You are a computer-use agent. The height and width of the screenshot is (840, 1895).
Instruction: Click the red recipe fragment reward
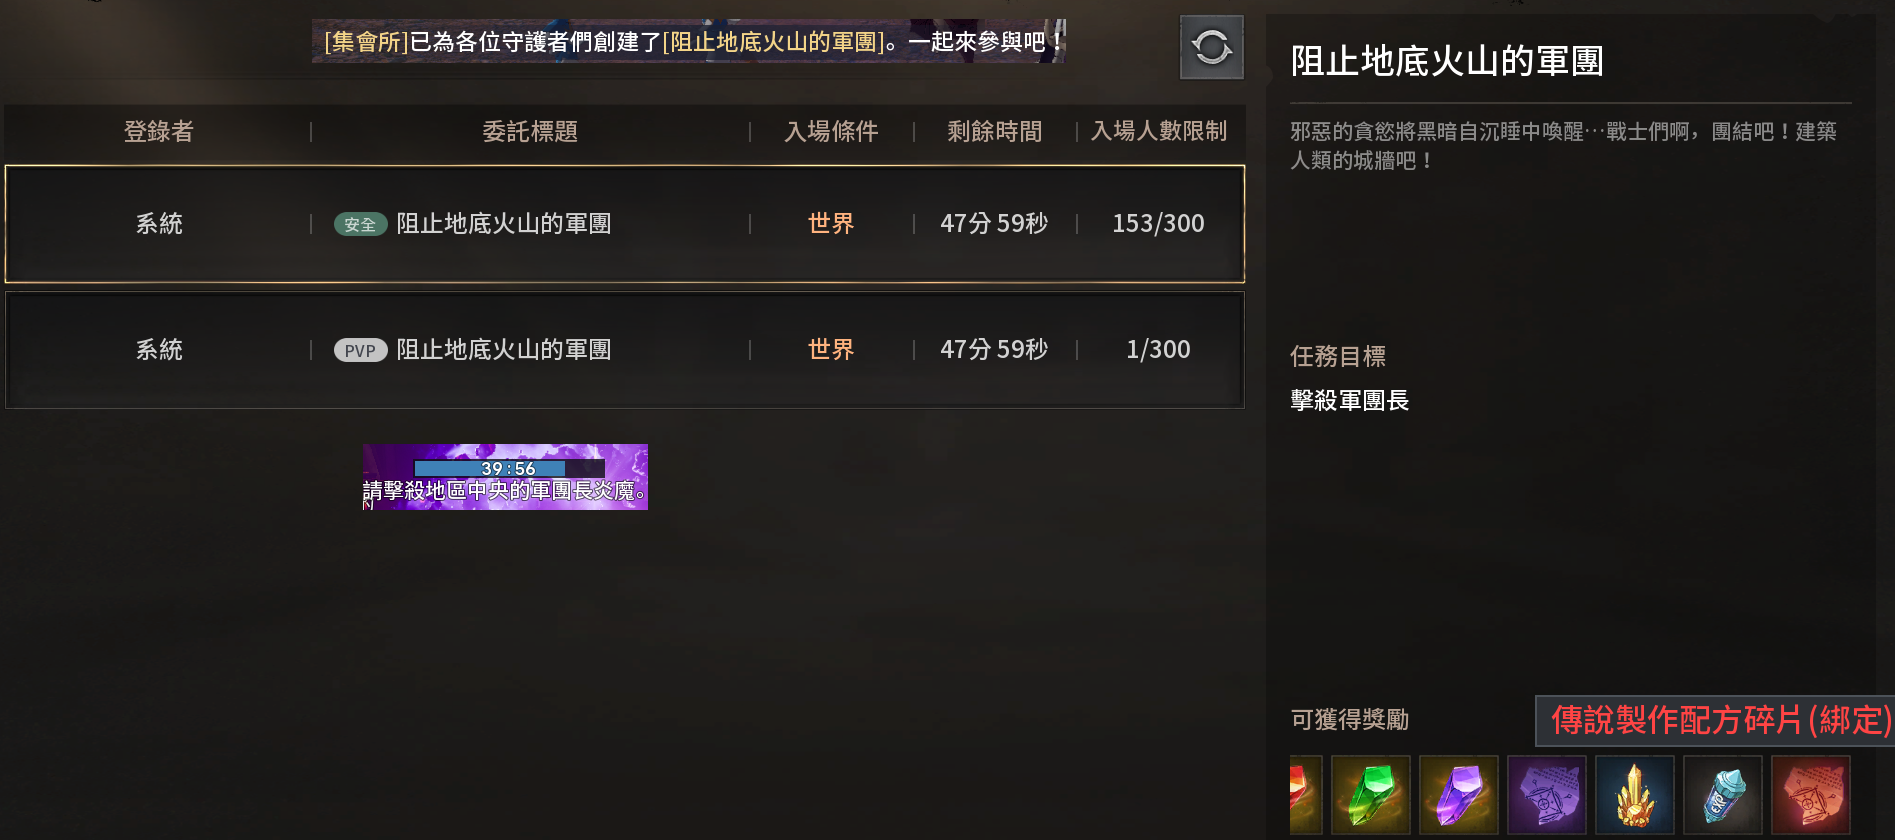click(x=1811, y=795)
